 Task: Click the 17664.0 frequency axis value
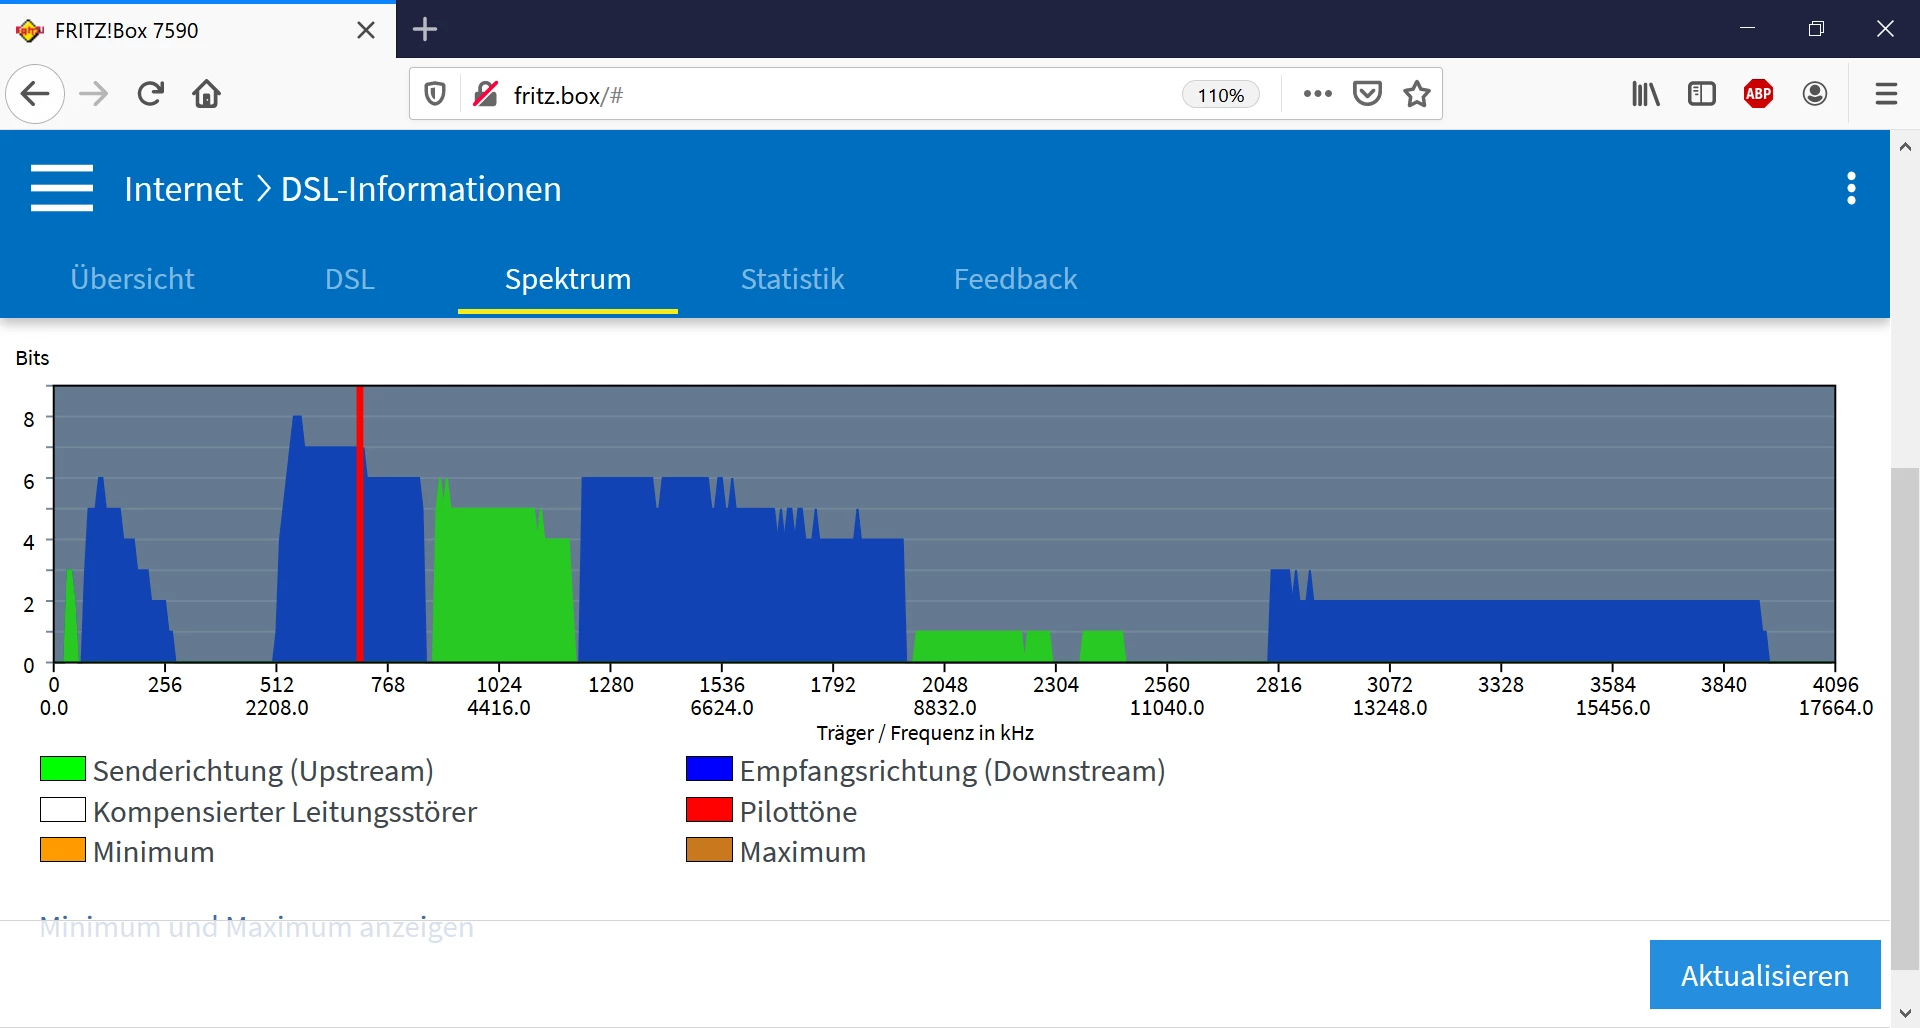(x=1836, y=708)
